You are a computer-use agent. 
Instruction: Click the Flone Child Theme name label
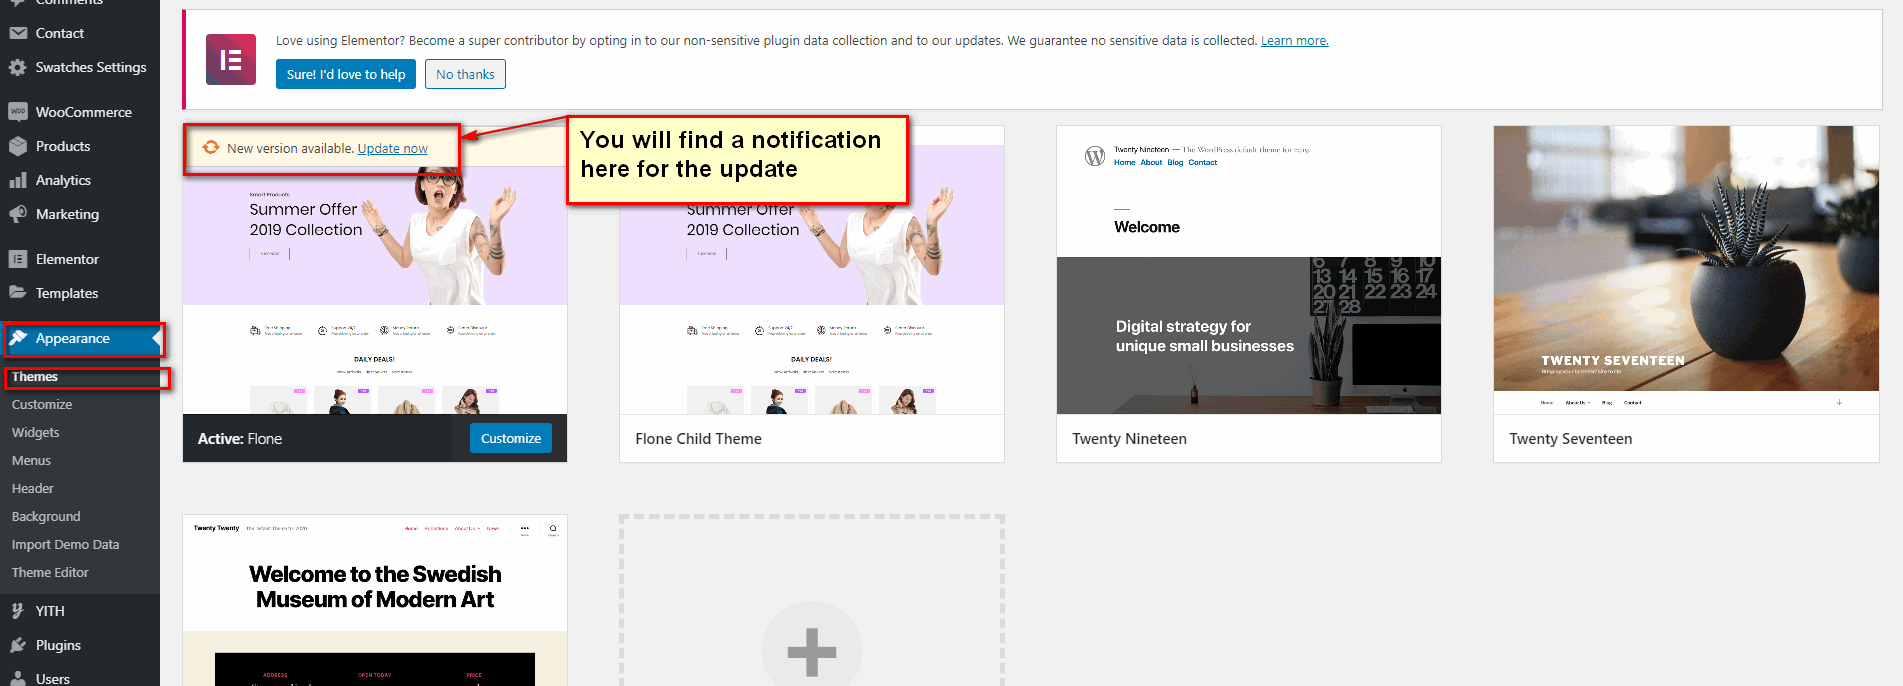[x=698, y=439]
